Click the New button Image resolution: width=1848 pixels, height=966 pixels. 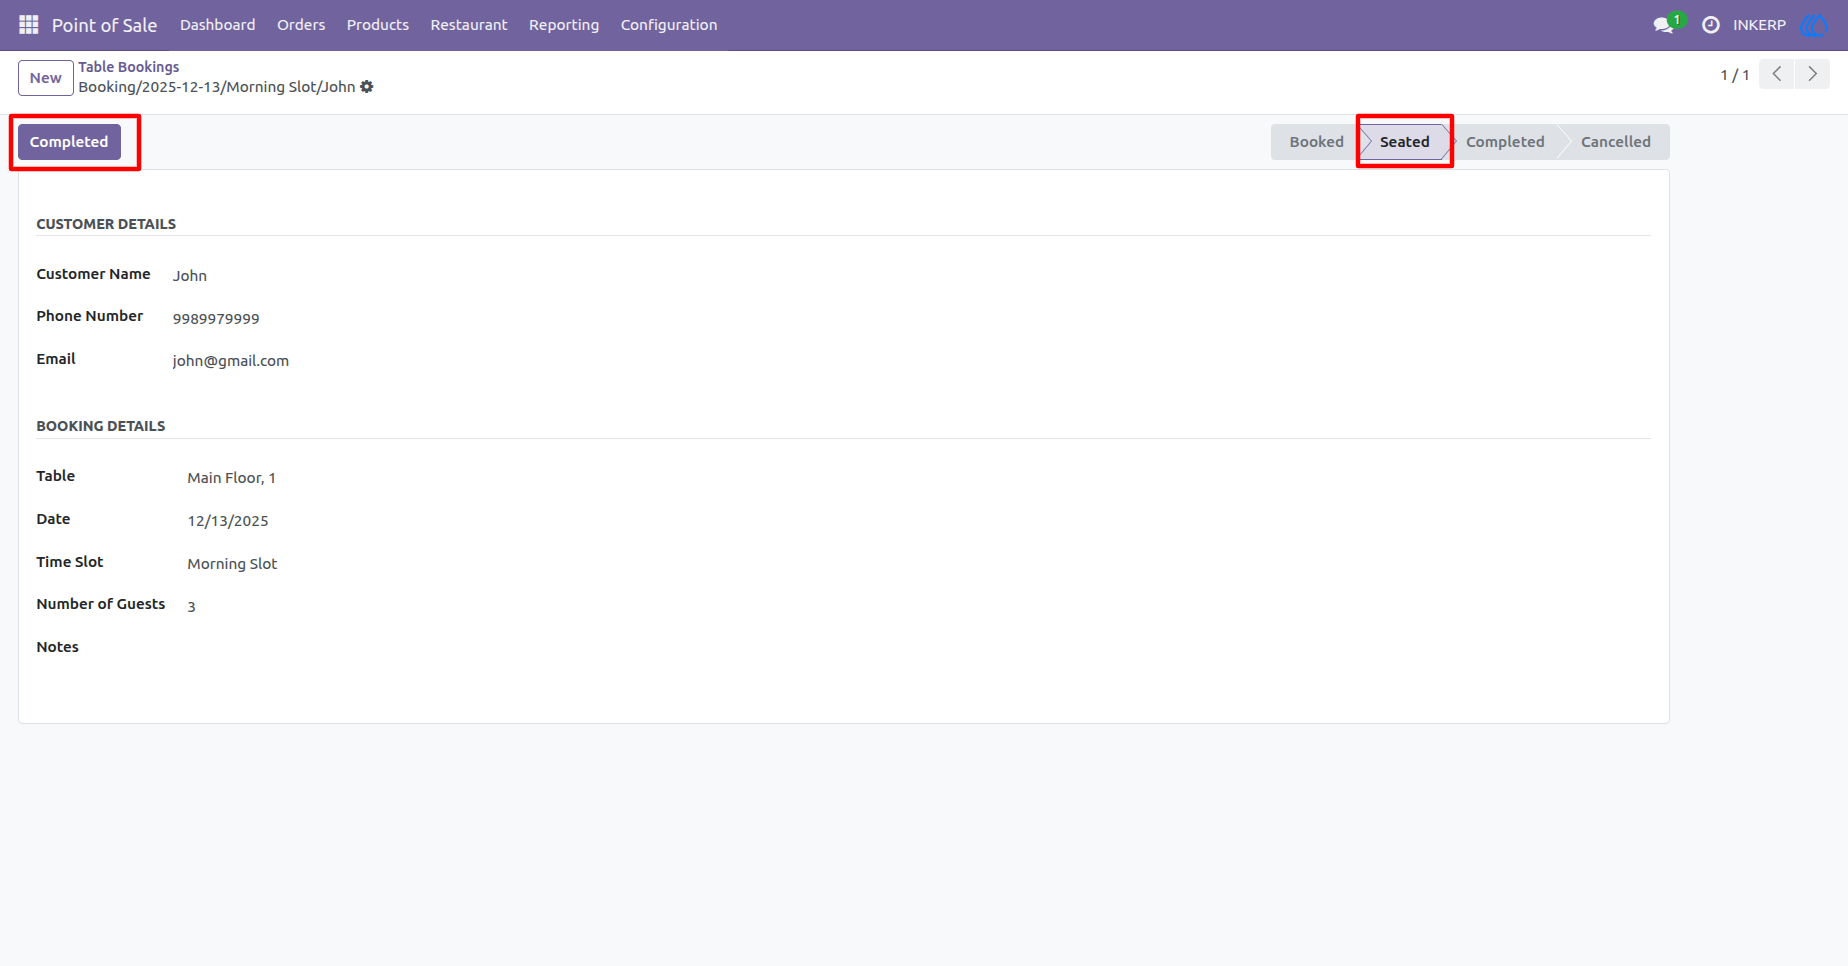click(x=46, y=78)
